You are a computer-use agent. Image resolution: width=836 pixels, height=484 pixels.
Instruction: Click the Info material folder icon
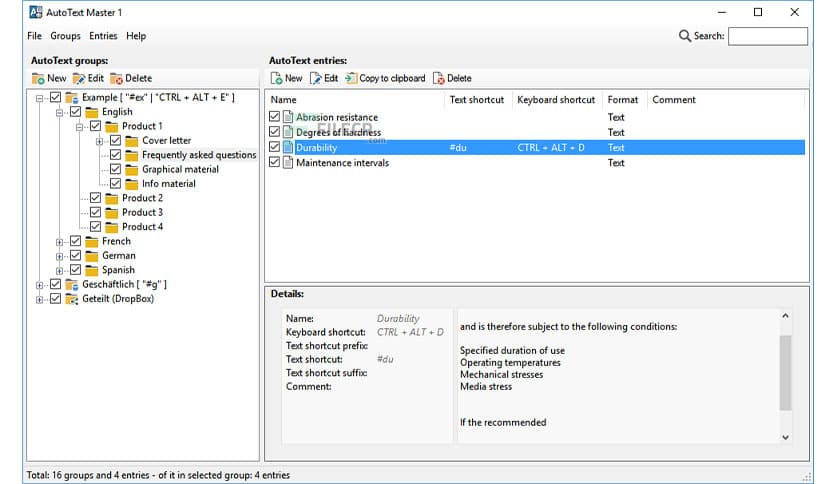pyautogui.click(x=132, y=184)
